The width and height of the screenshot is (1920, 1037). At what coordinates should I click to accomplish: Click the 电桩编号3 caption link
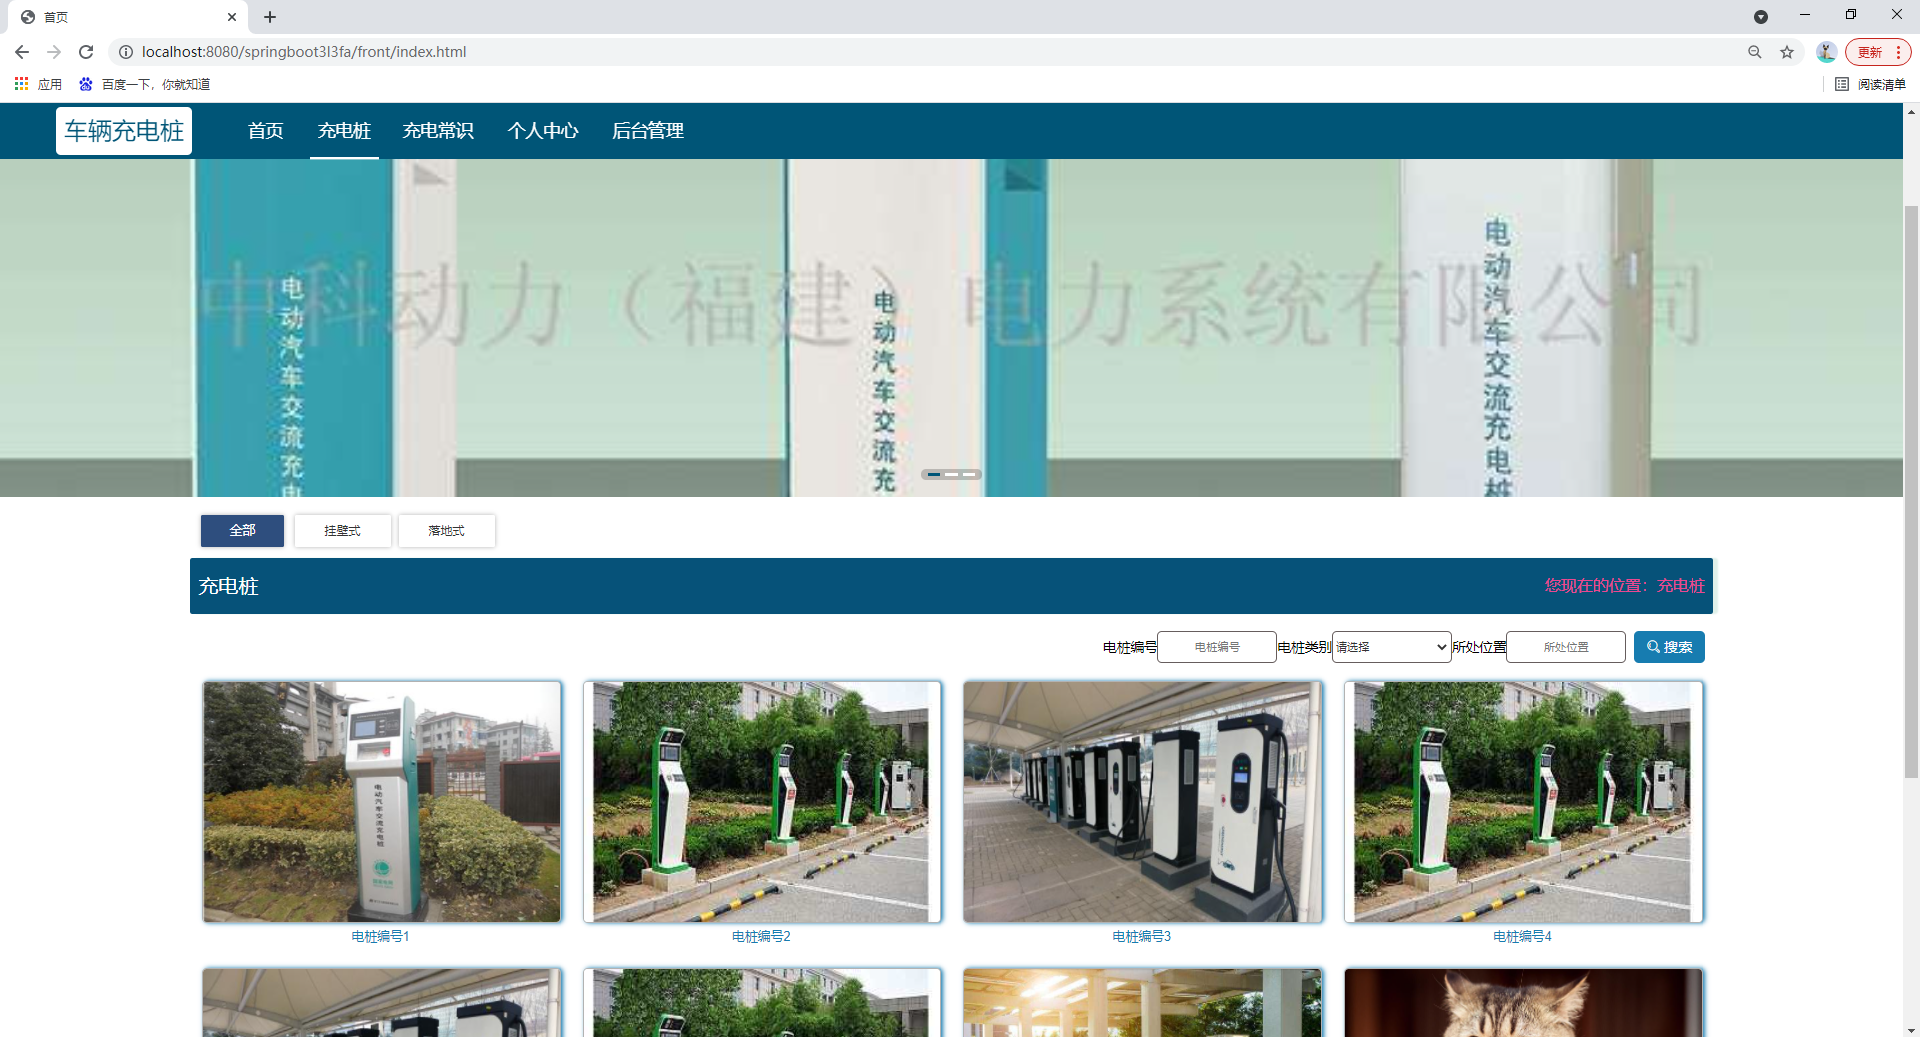(x=1141, y=937)
